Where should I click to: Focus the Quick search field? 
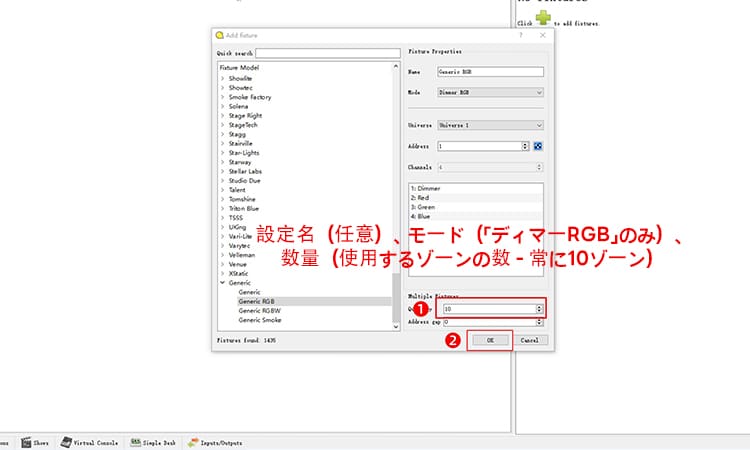(x=328, y=53)
